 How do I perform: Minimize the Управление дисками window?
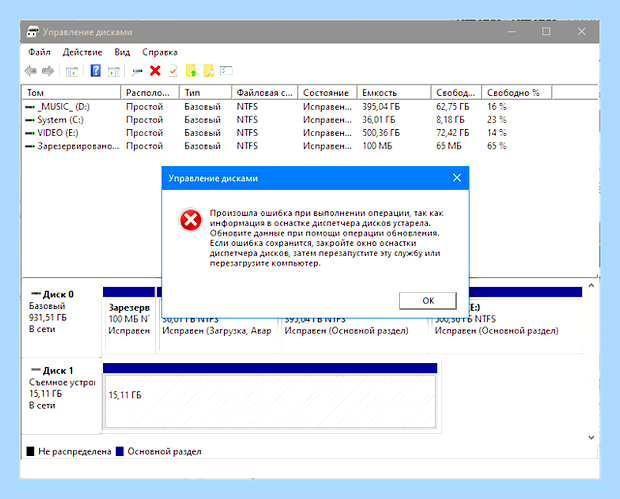coord(512,32)
